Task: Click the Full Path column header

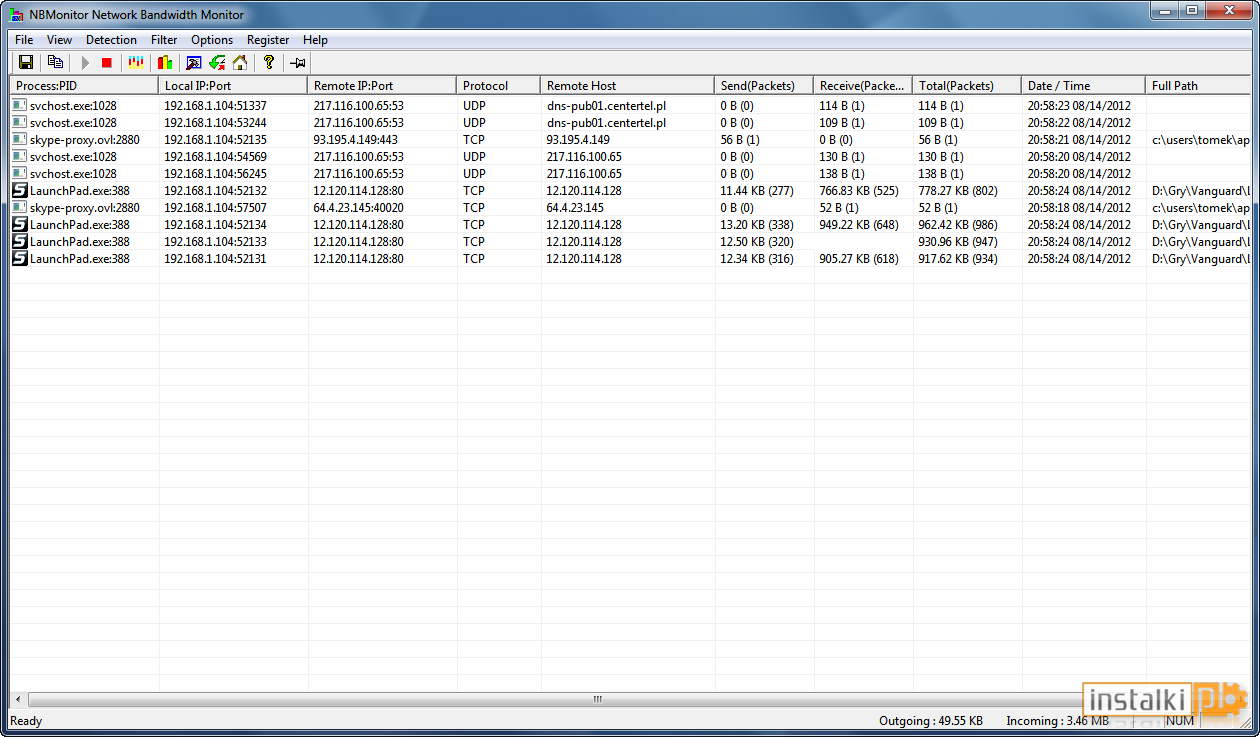Action: coord(1198,86)
